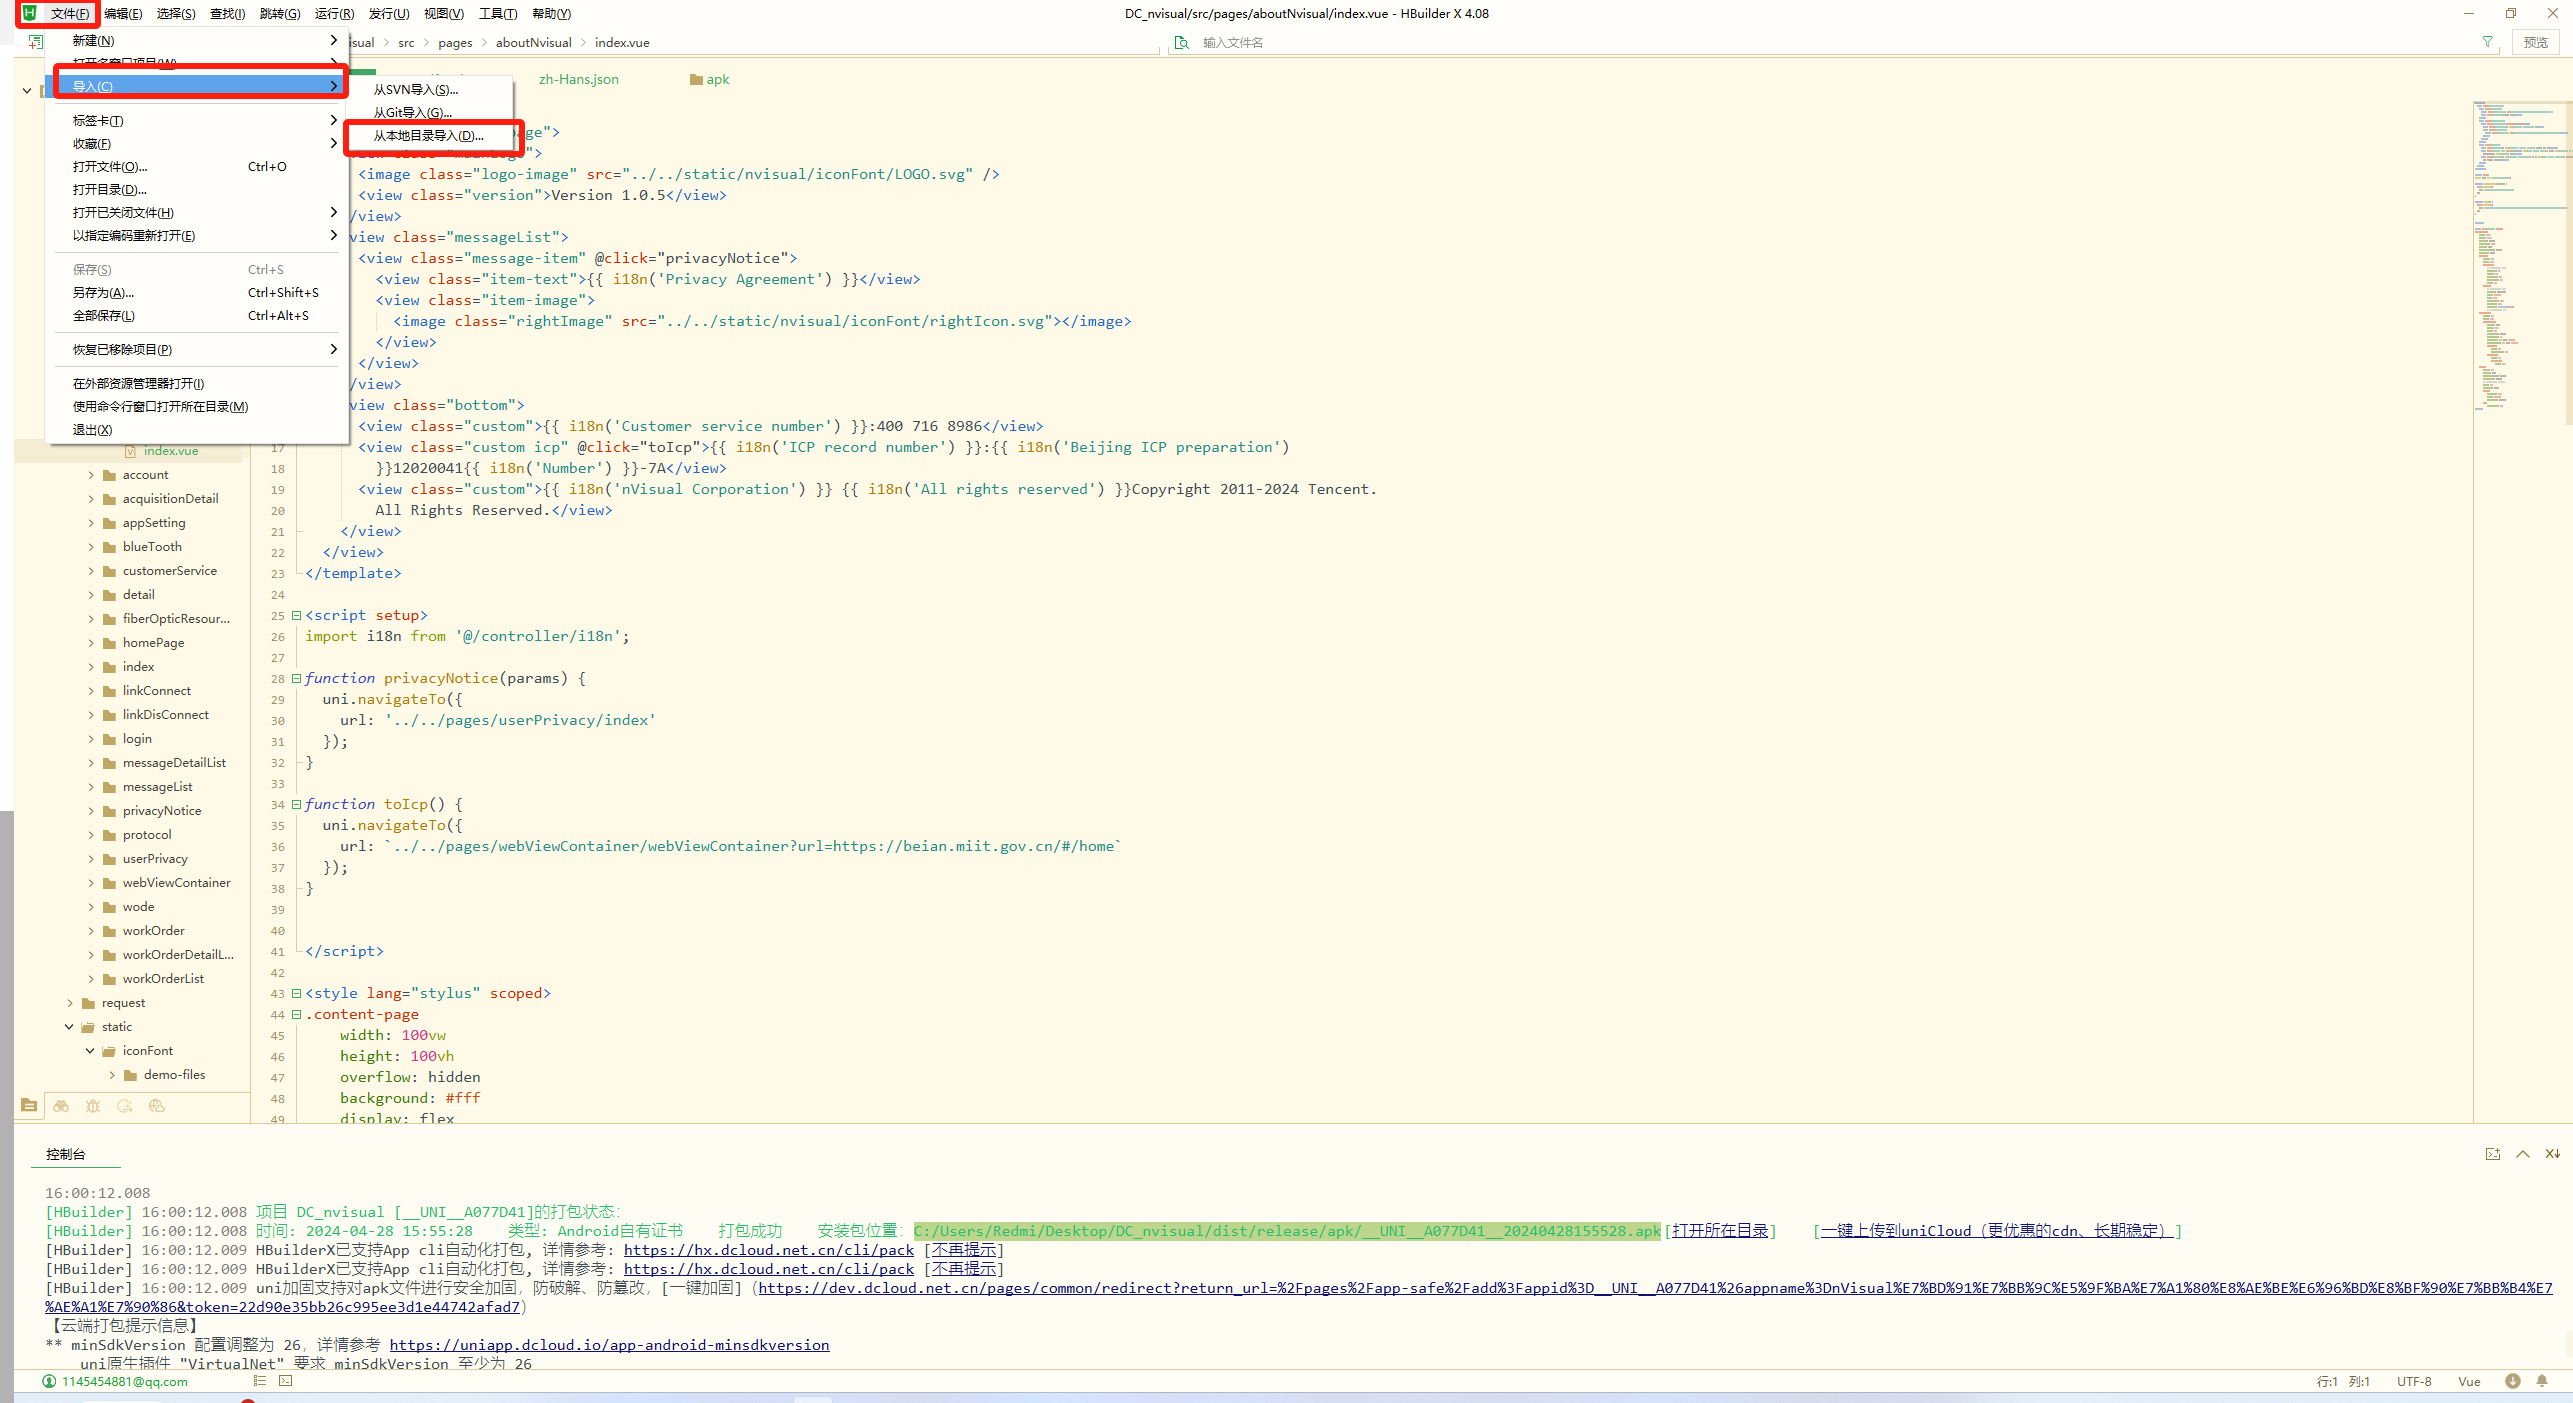Click the download arrow status icon
The height and width of the screenshot is (1403, 2573).
tap(2512, 1381)
